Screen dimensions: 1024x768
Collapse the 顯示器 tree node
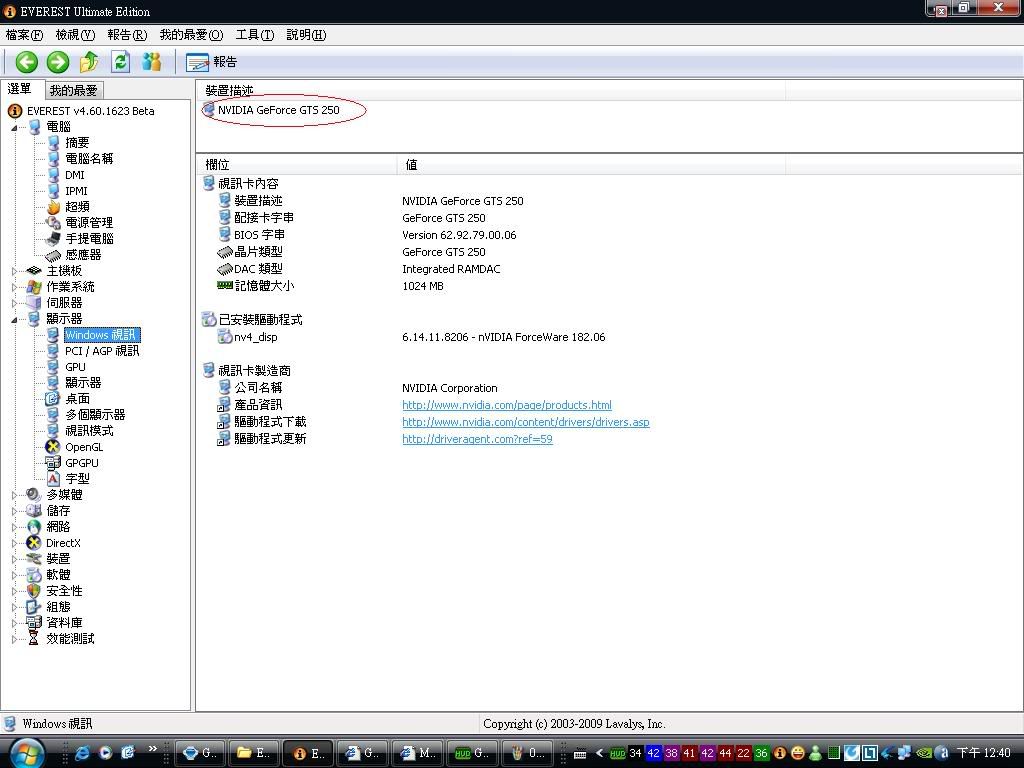click(x=15, y=319)
